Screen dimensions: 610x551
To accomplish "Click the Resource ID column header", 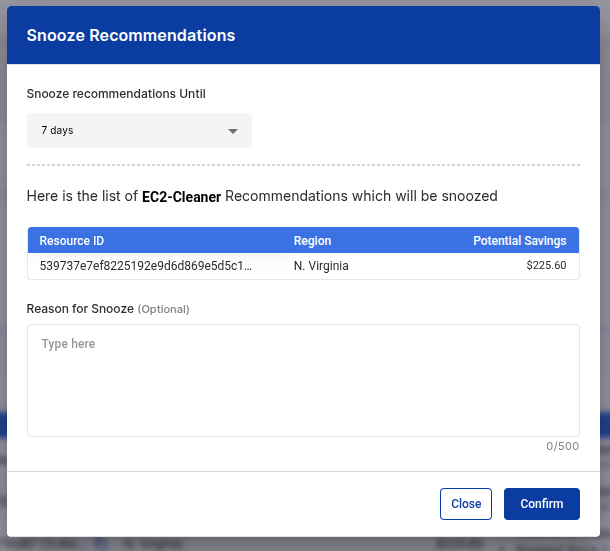I will point(72,241).
